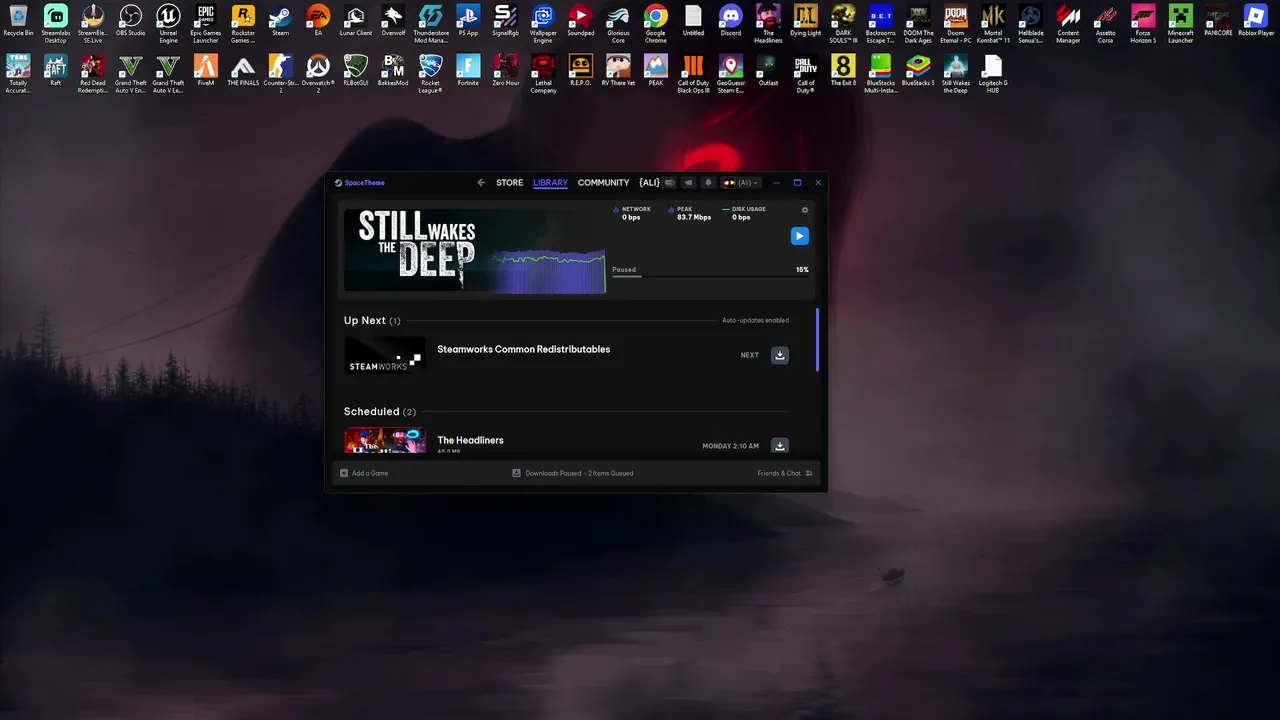Select The Exit 8 desktop icon
1280x720 pixels.
pos(843,70)
